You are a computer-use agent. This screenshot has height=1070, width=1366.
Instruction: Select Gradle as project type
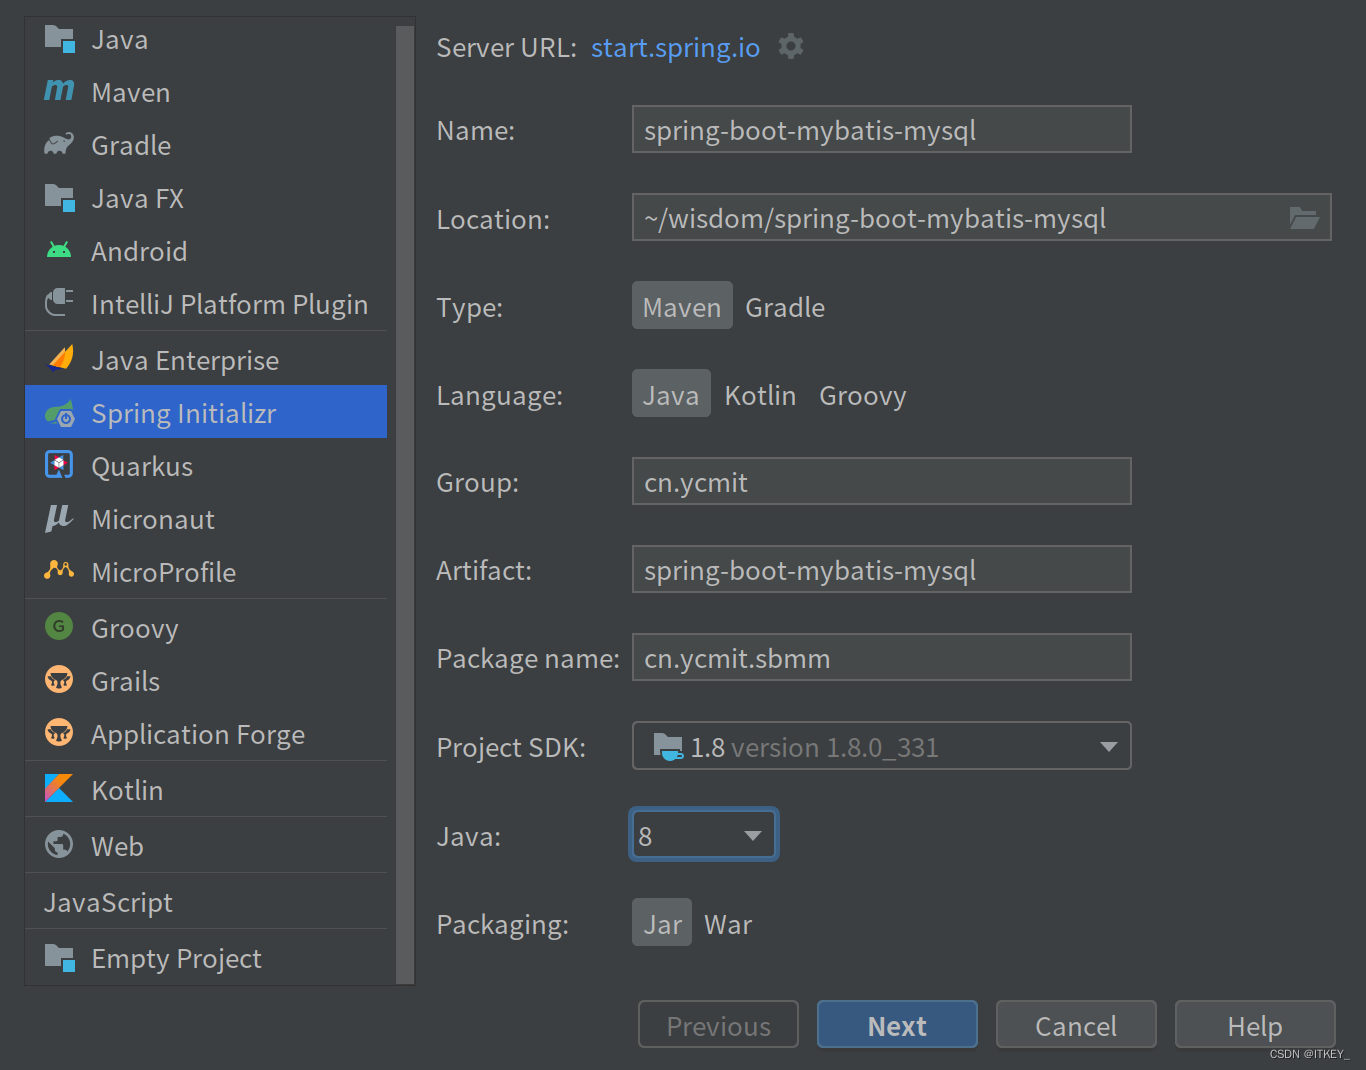click(785, 307)
